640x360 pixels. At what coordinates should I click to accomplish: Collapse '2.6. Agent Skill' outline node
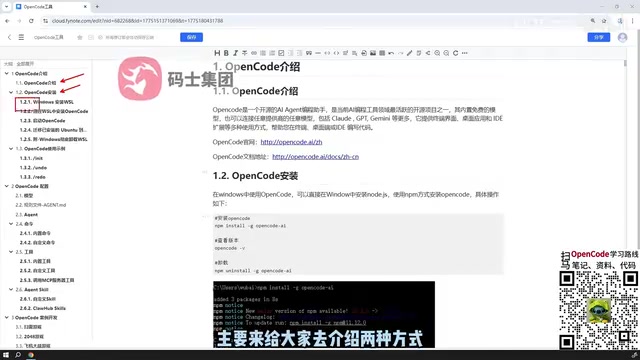(11, 289)
